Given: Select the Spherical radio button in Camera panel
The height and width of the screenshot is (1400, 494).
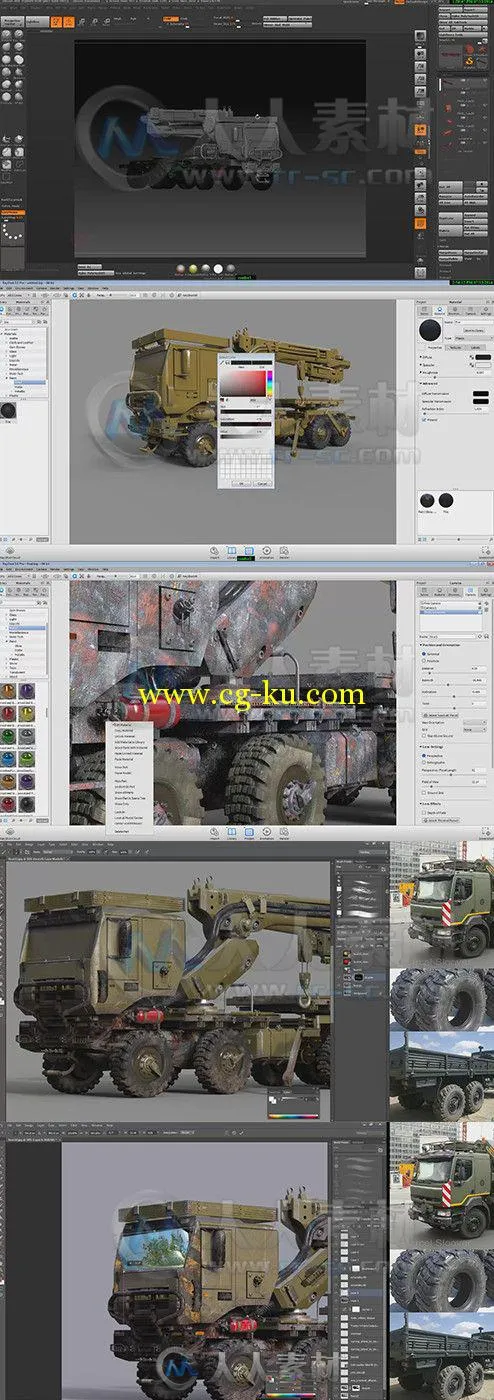Looking at the screenshot, I should (424, 654).
